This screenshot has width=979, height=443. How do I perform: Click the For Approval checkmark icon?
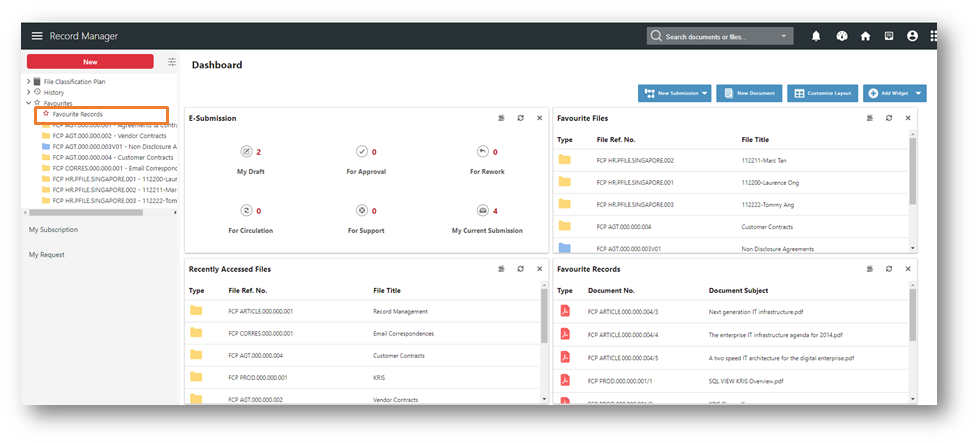click(x=362, y=152)
